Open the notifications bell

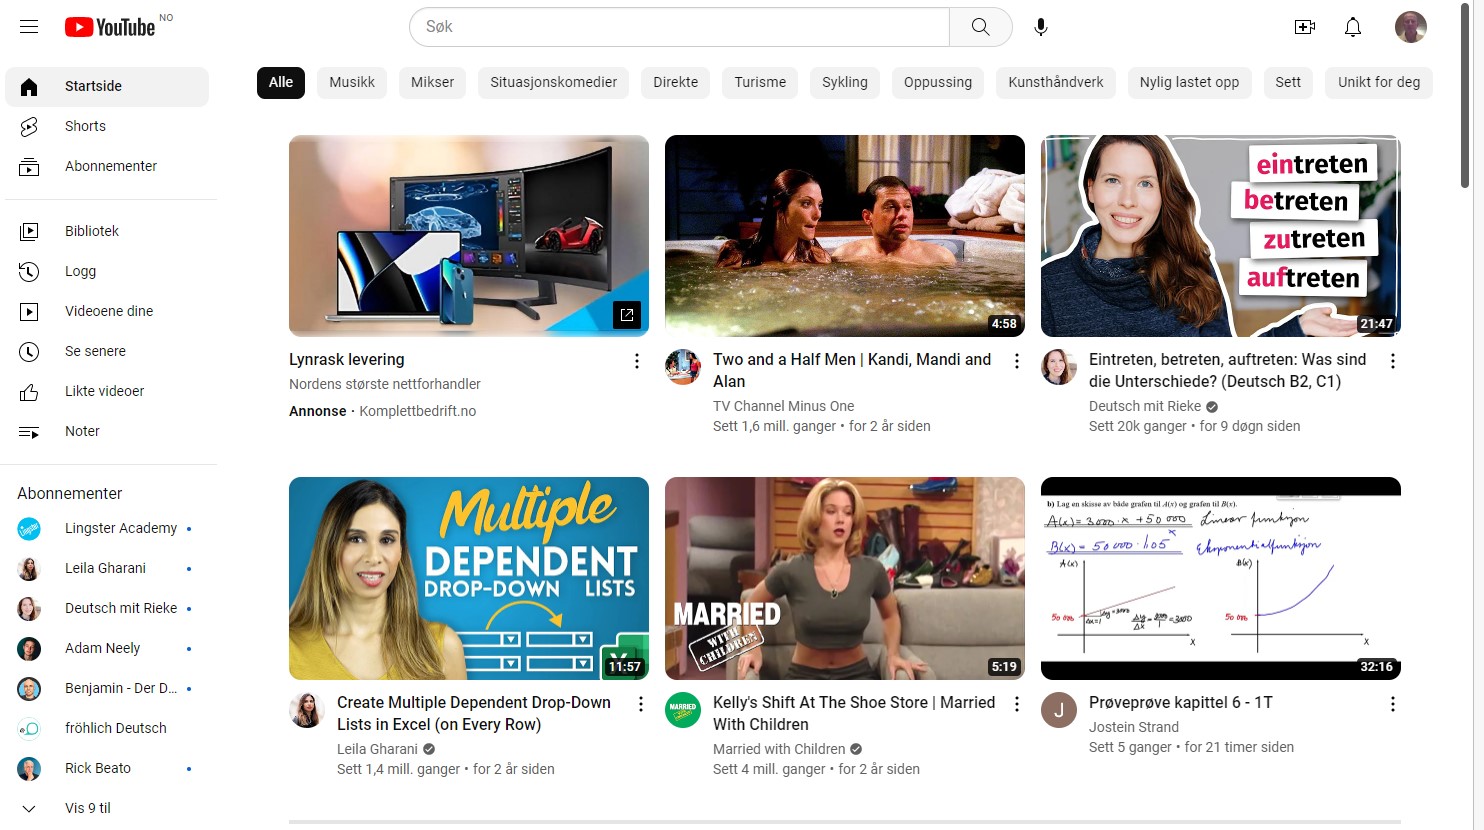(x=1352, y=27)
